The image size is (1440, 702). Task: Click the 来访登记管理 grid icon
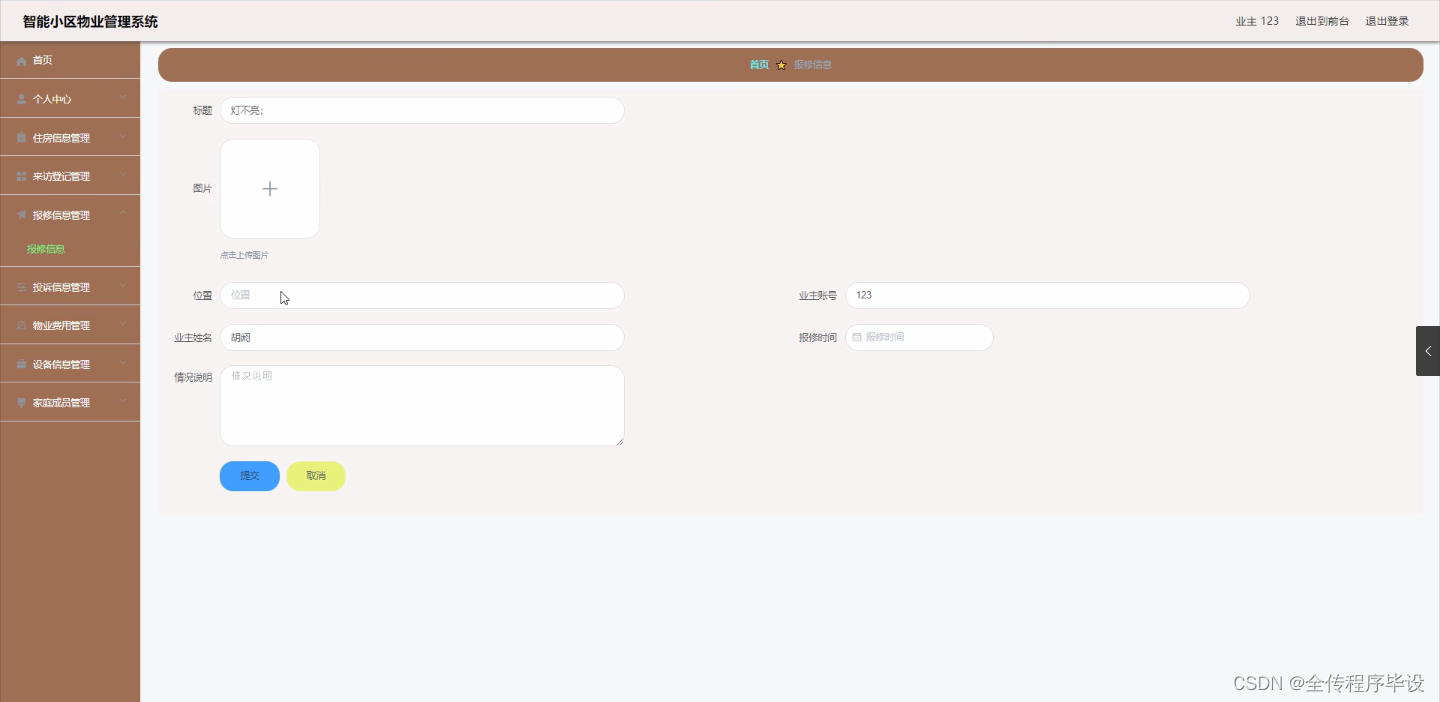coord(20,175)
